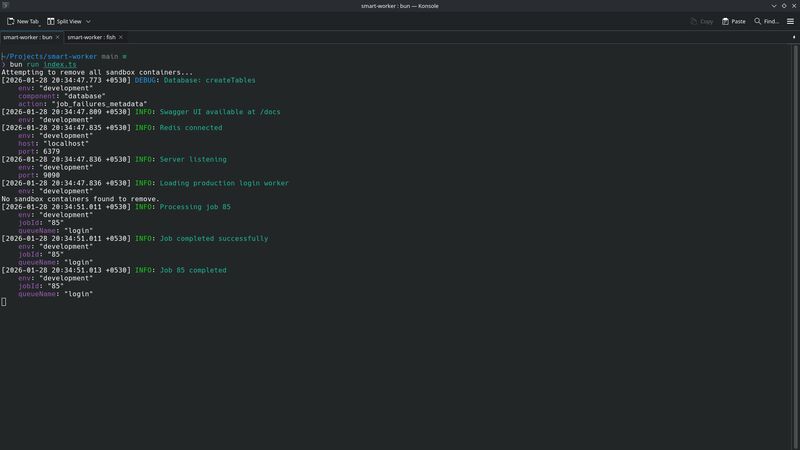This screenshot has height=450, width=800.
Task: Click the ~/Projects/smart-worker path text
Action: (49, 57)
